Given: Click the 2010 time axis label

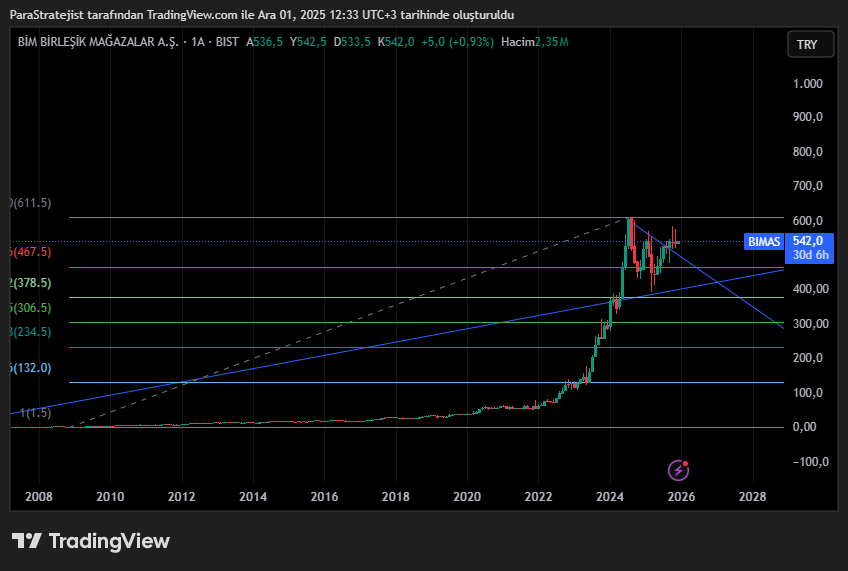Looking at the screenshot, I should [x=110, y=496].
